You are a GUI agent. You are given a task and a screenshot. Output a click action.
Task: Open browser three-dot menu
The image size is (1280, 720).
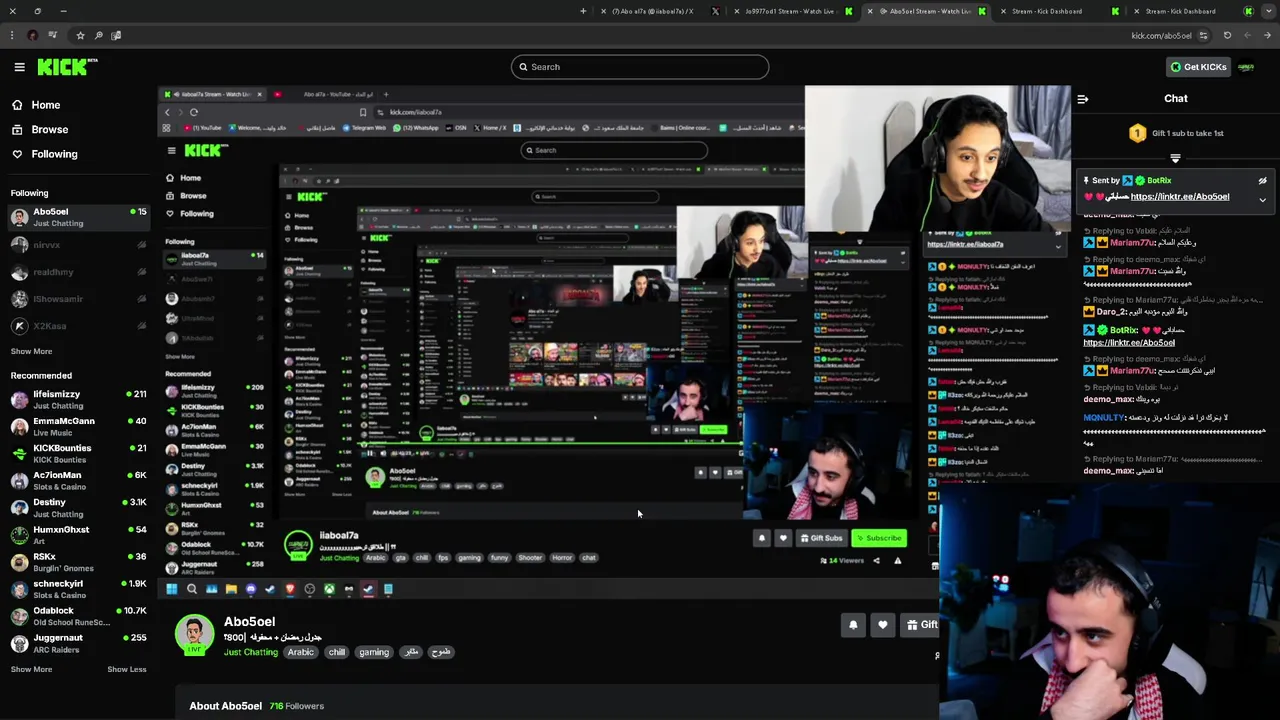click(11, 36)
